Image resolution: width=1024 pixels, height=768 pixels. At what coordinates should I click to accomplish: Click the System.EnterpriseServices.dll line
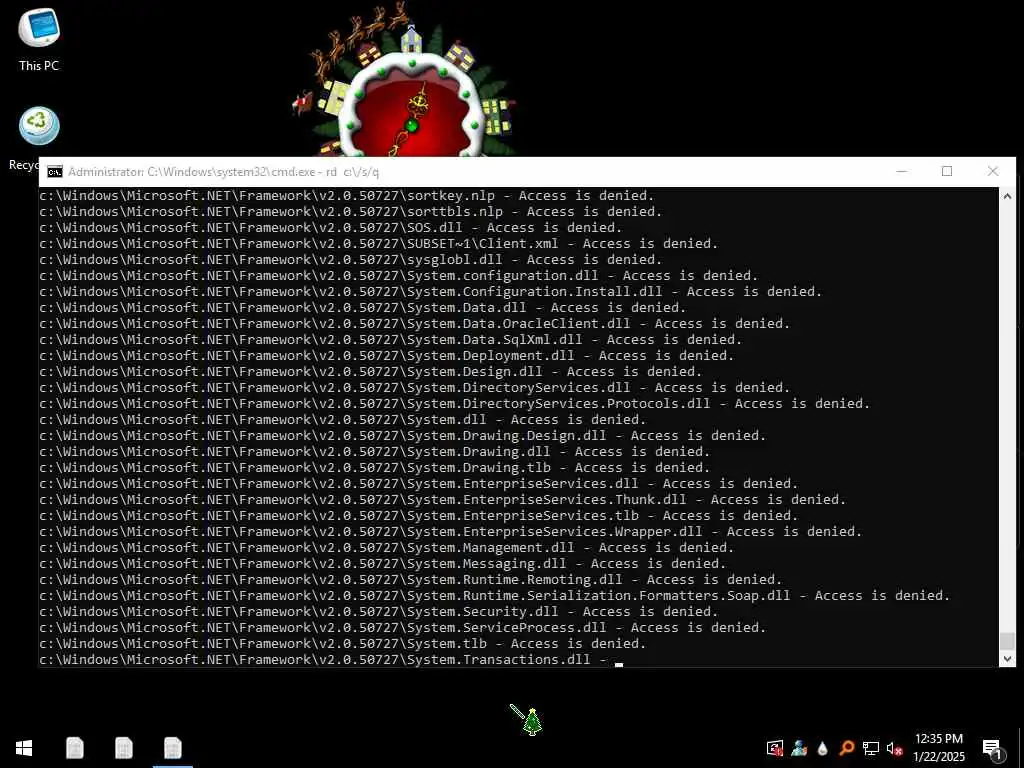419,484
